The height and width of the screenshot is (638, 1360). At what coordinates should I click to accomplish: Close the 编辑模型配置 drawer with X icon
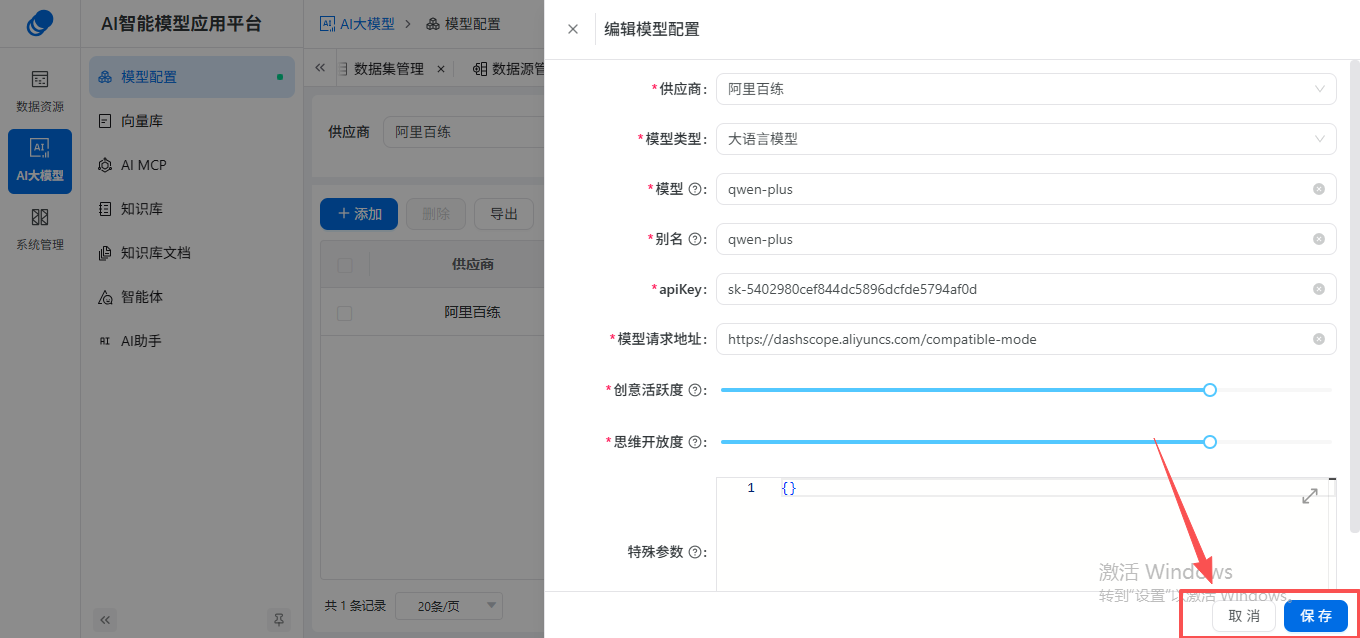573,29
